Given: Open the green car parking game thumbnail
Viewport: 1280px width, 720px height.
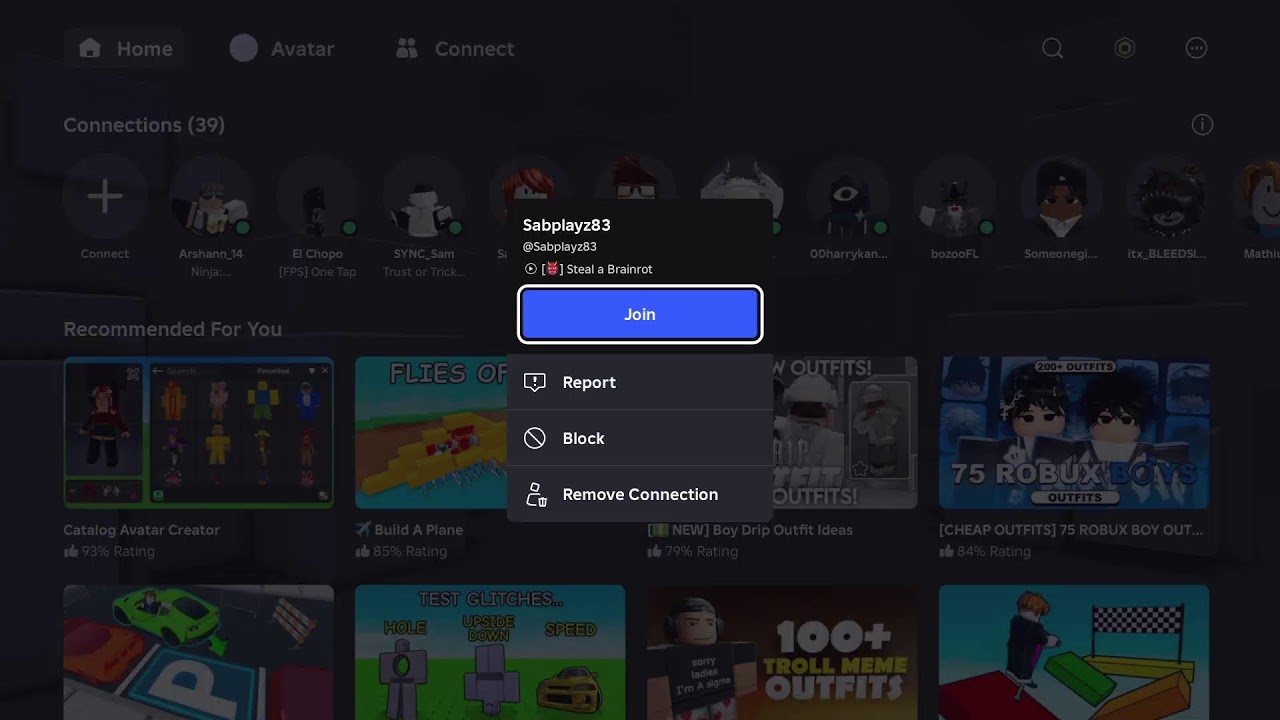Looking at the screenshot, I should click(x=198, y=652).
